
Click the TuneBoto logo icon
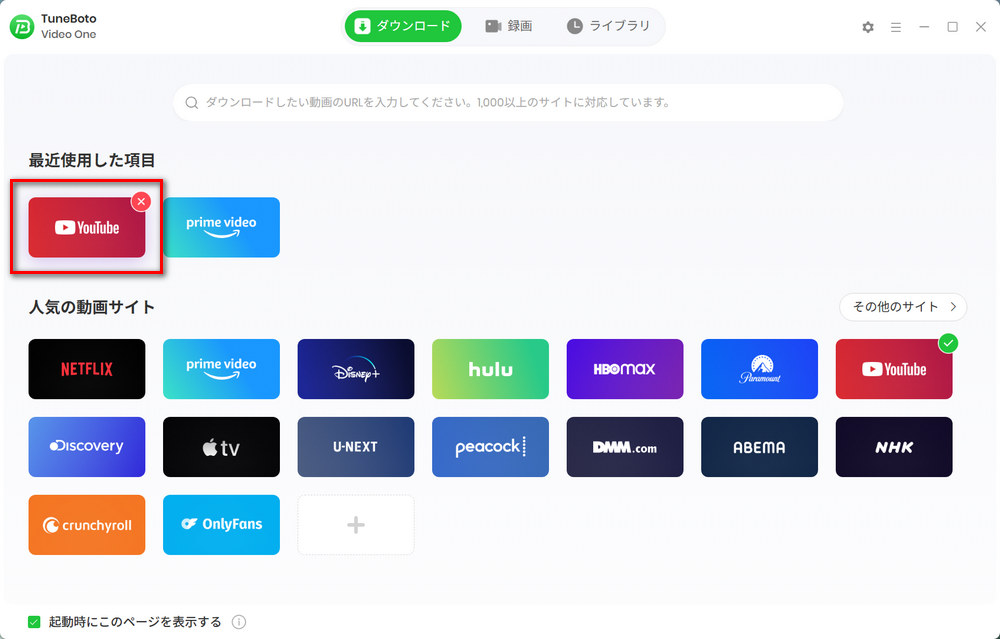click(x=22, y=27)
